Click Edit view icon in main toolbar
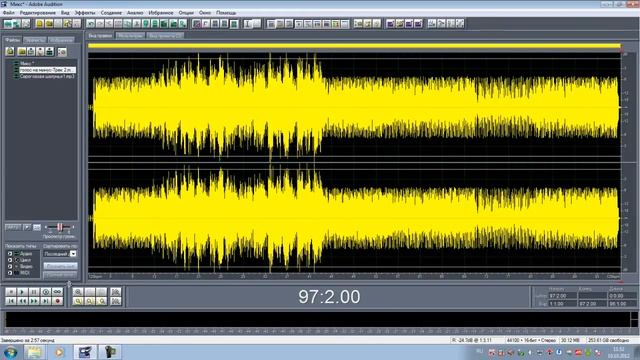Viewport: 640px width, 360px height. coord(8,24)
